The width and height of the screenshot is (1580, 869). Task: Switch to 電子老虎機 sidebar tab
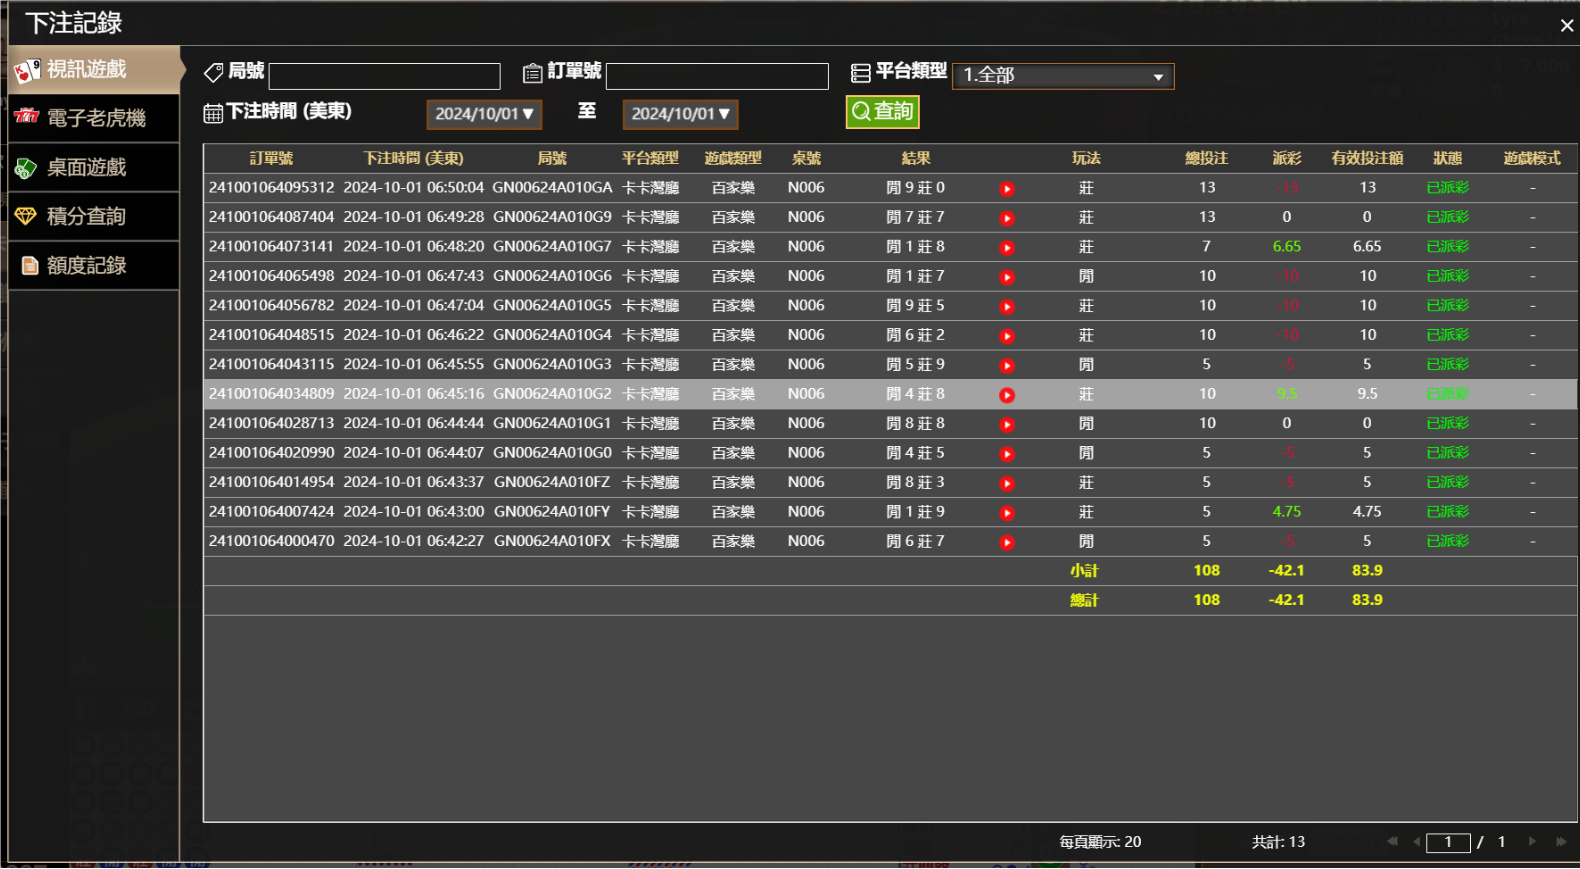tap(95, 118)
